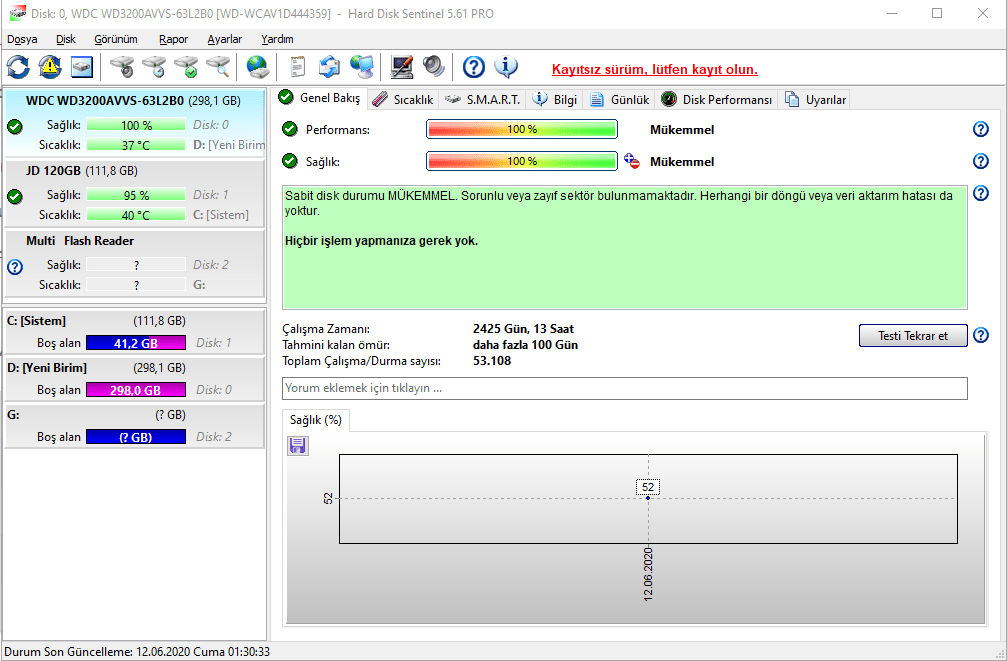
Task: Click the (? GB) free space bar
Action: (x=136, y=437)
